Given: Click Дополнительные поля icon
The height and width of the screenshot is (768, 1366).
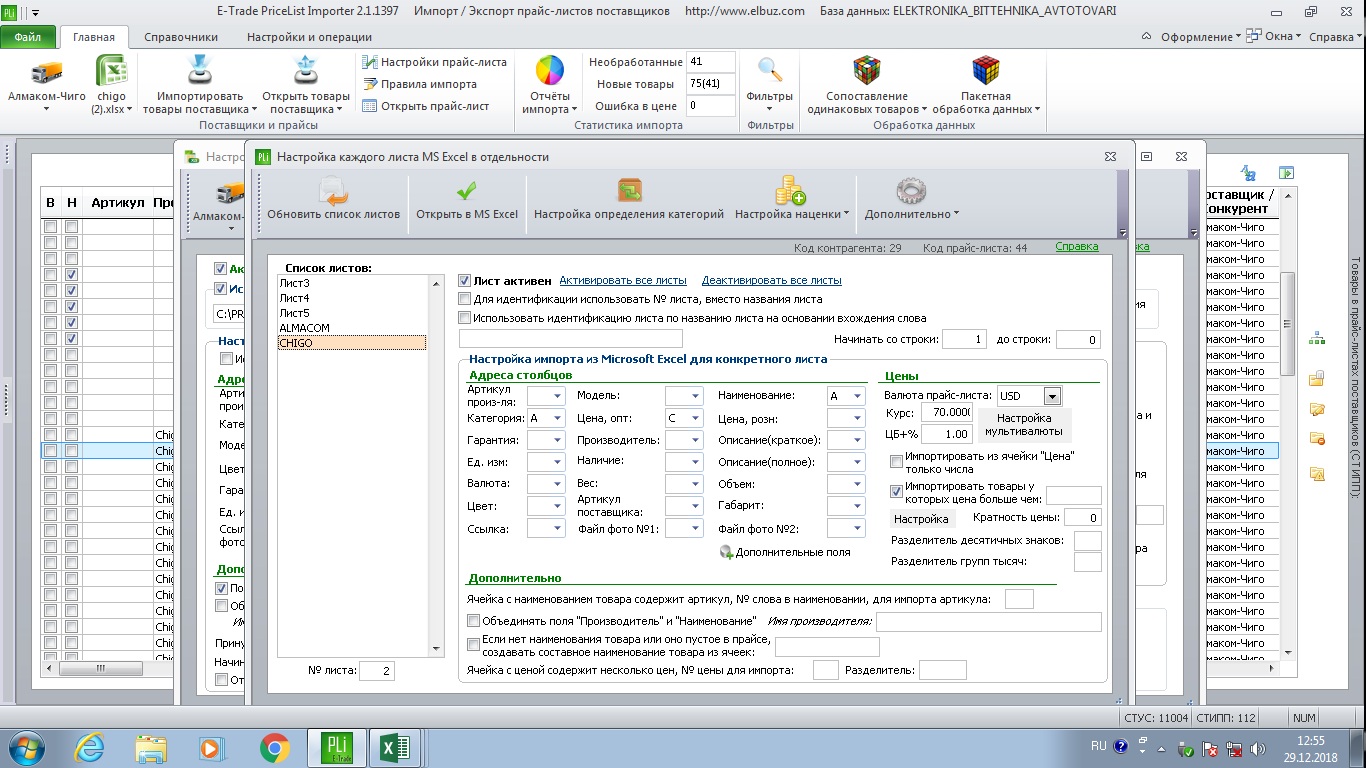Looking at the screenshot, I should click(727, 552).
